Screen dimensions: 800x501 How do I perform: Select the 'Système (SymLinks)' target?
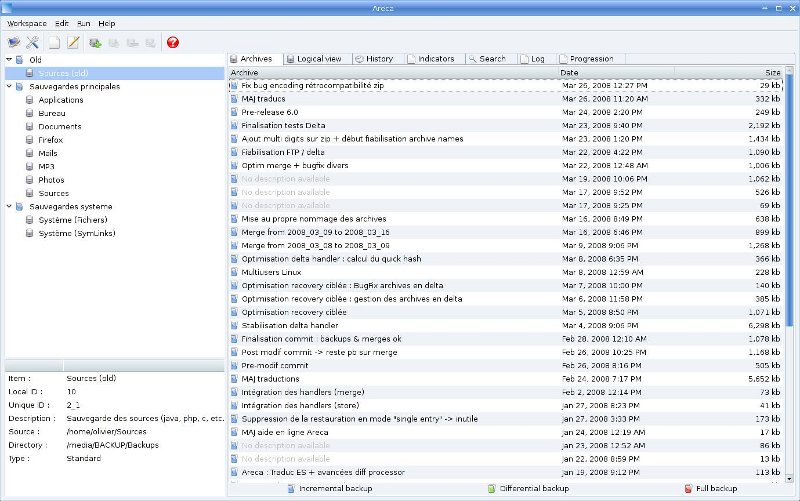tap(77, 233)
